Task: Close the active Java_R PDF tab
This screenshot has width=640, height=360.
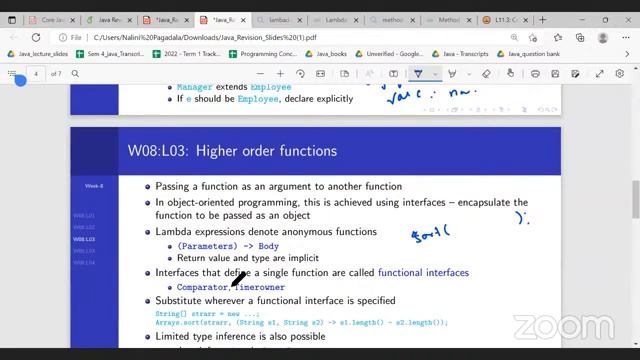Action: [x=243, y=20]
